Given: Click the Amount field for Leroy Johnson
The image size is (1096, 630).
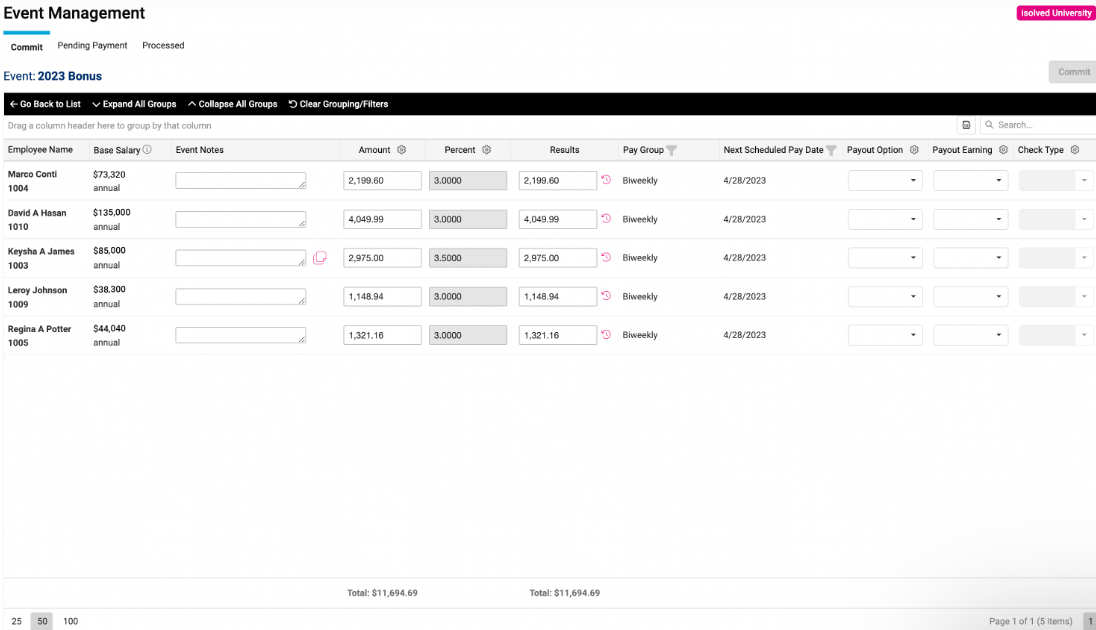Looking at the screenshot, I should click(x=382, y=297).
